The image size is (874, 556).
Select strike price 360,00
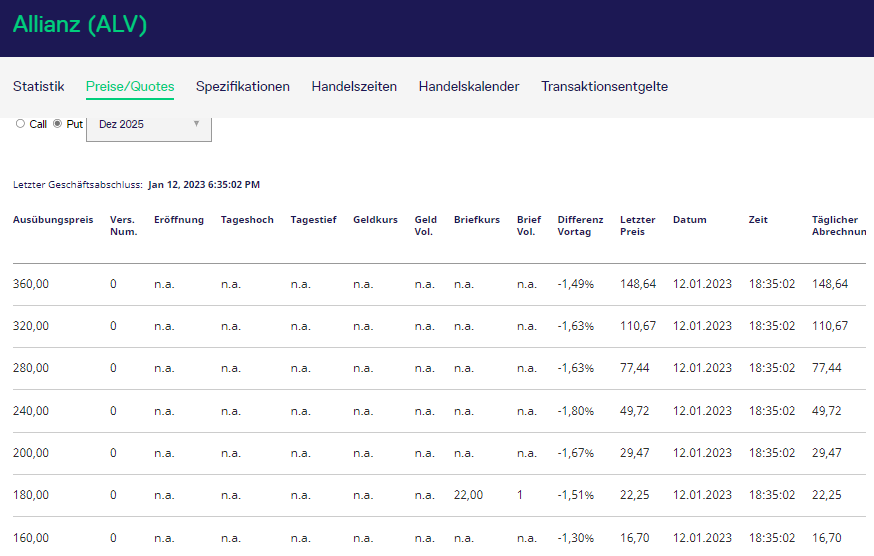tap(31, 284)
